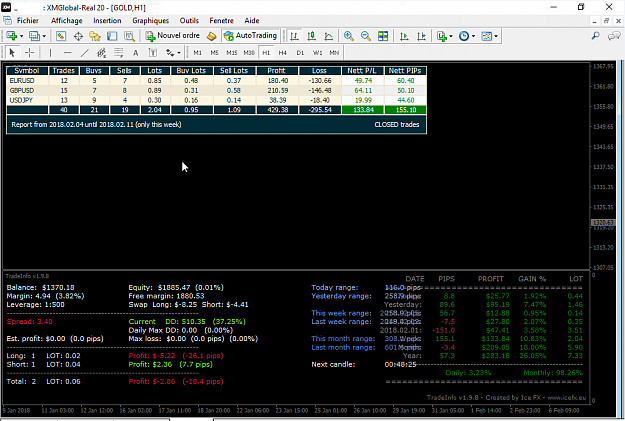625x421 pixels.
Task: Open the Terminal panel icon
Action: 112,36
